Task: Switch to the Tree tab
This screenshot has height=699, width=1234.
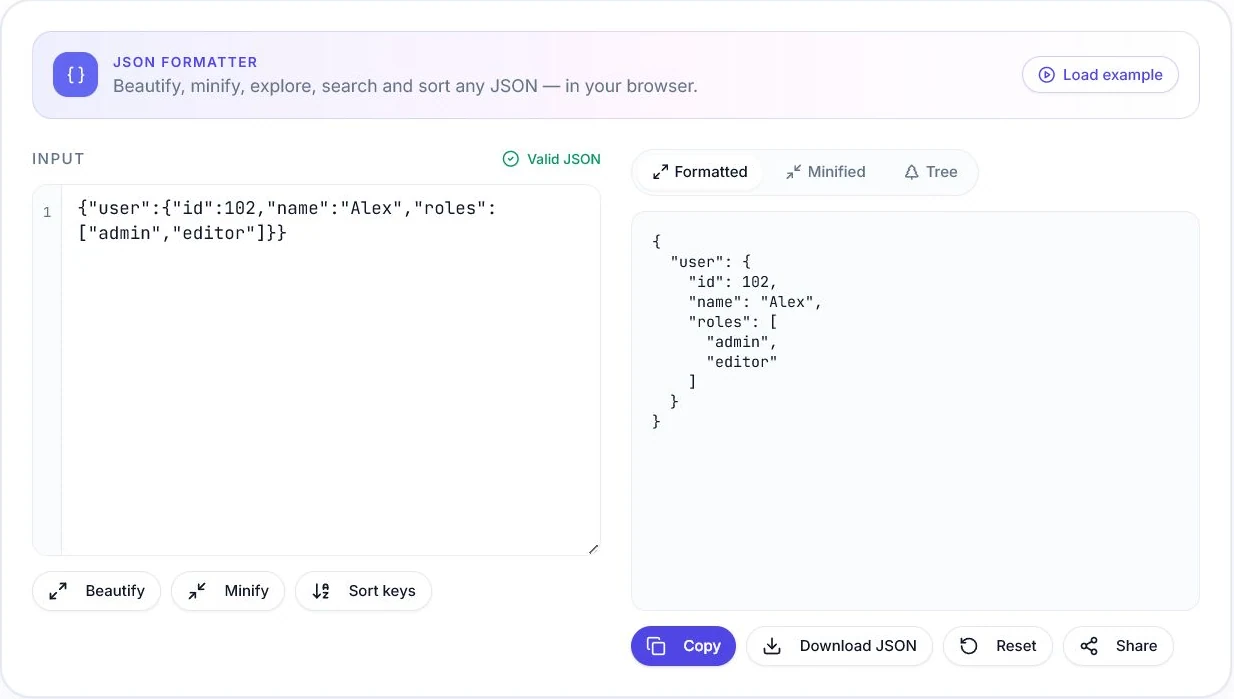Action: pos(931,172)
